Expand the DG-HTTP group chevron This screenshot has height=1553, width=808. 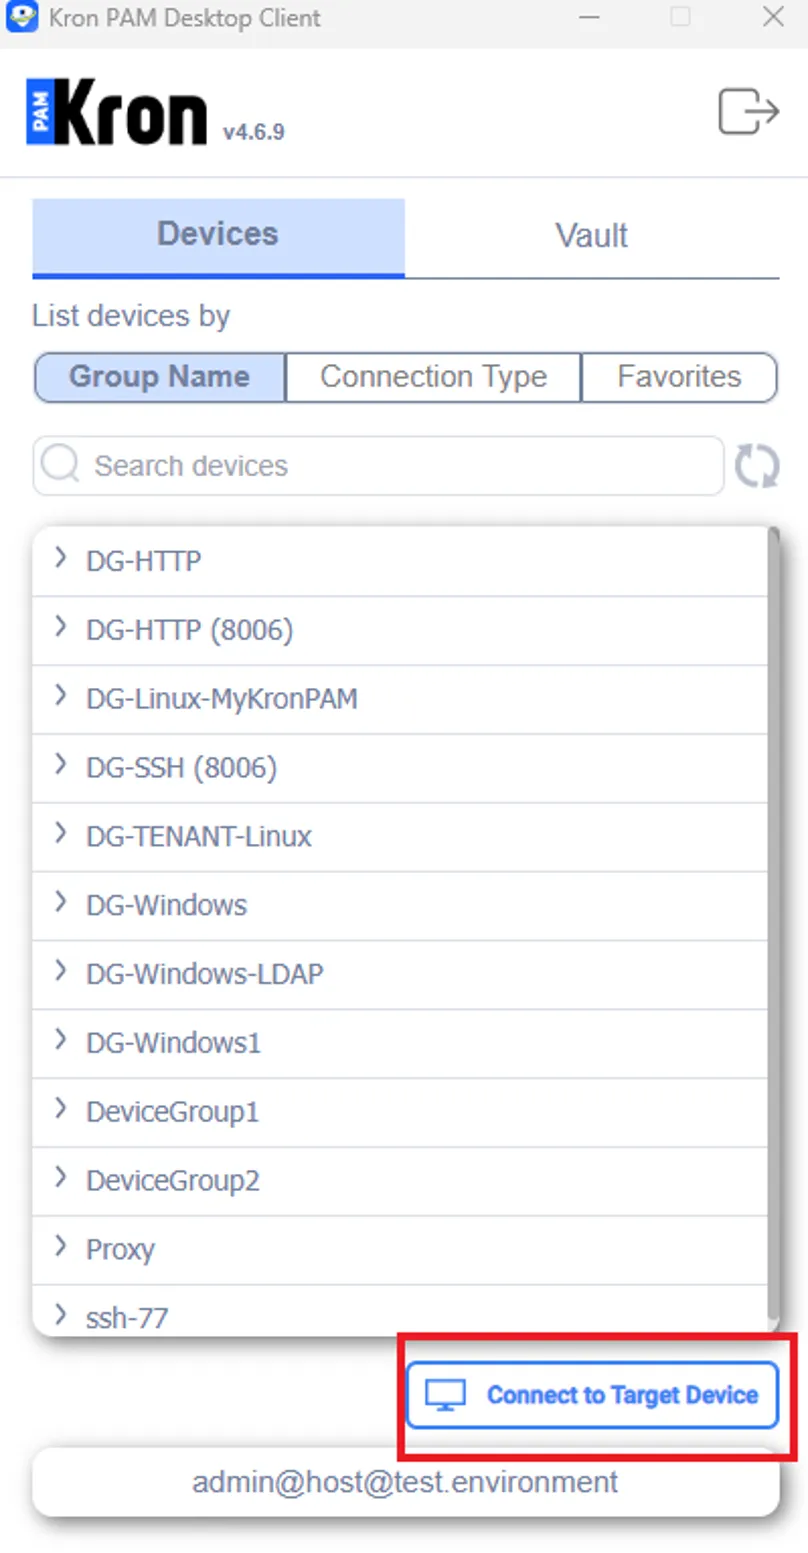(x=61, y=558)
